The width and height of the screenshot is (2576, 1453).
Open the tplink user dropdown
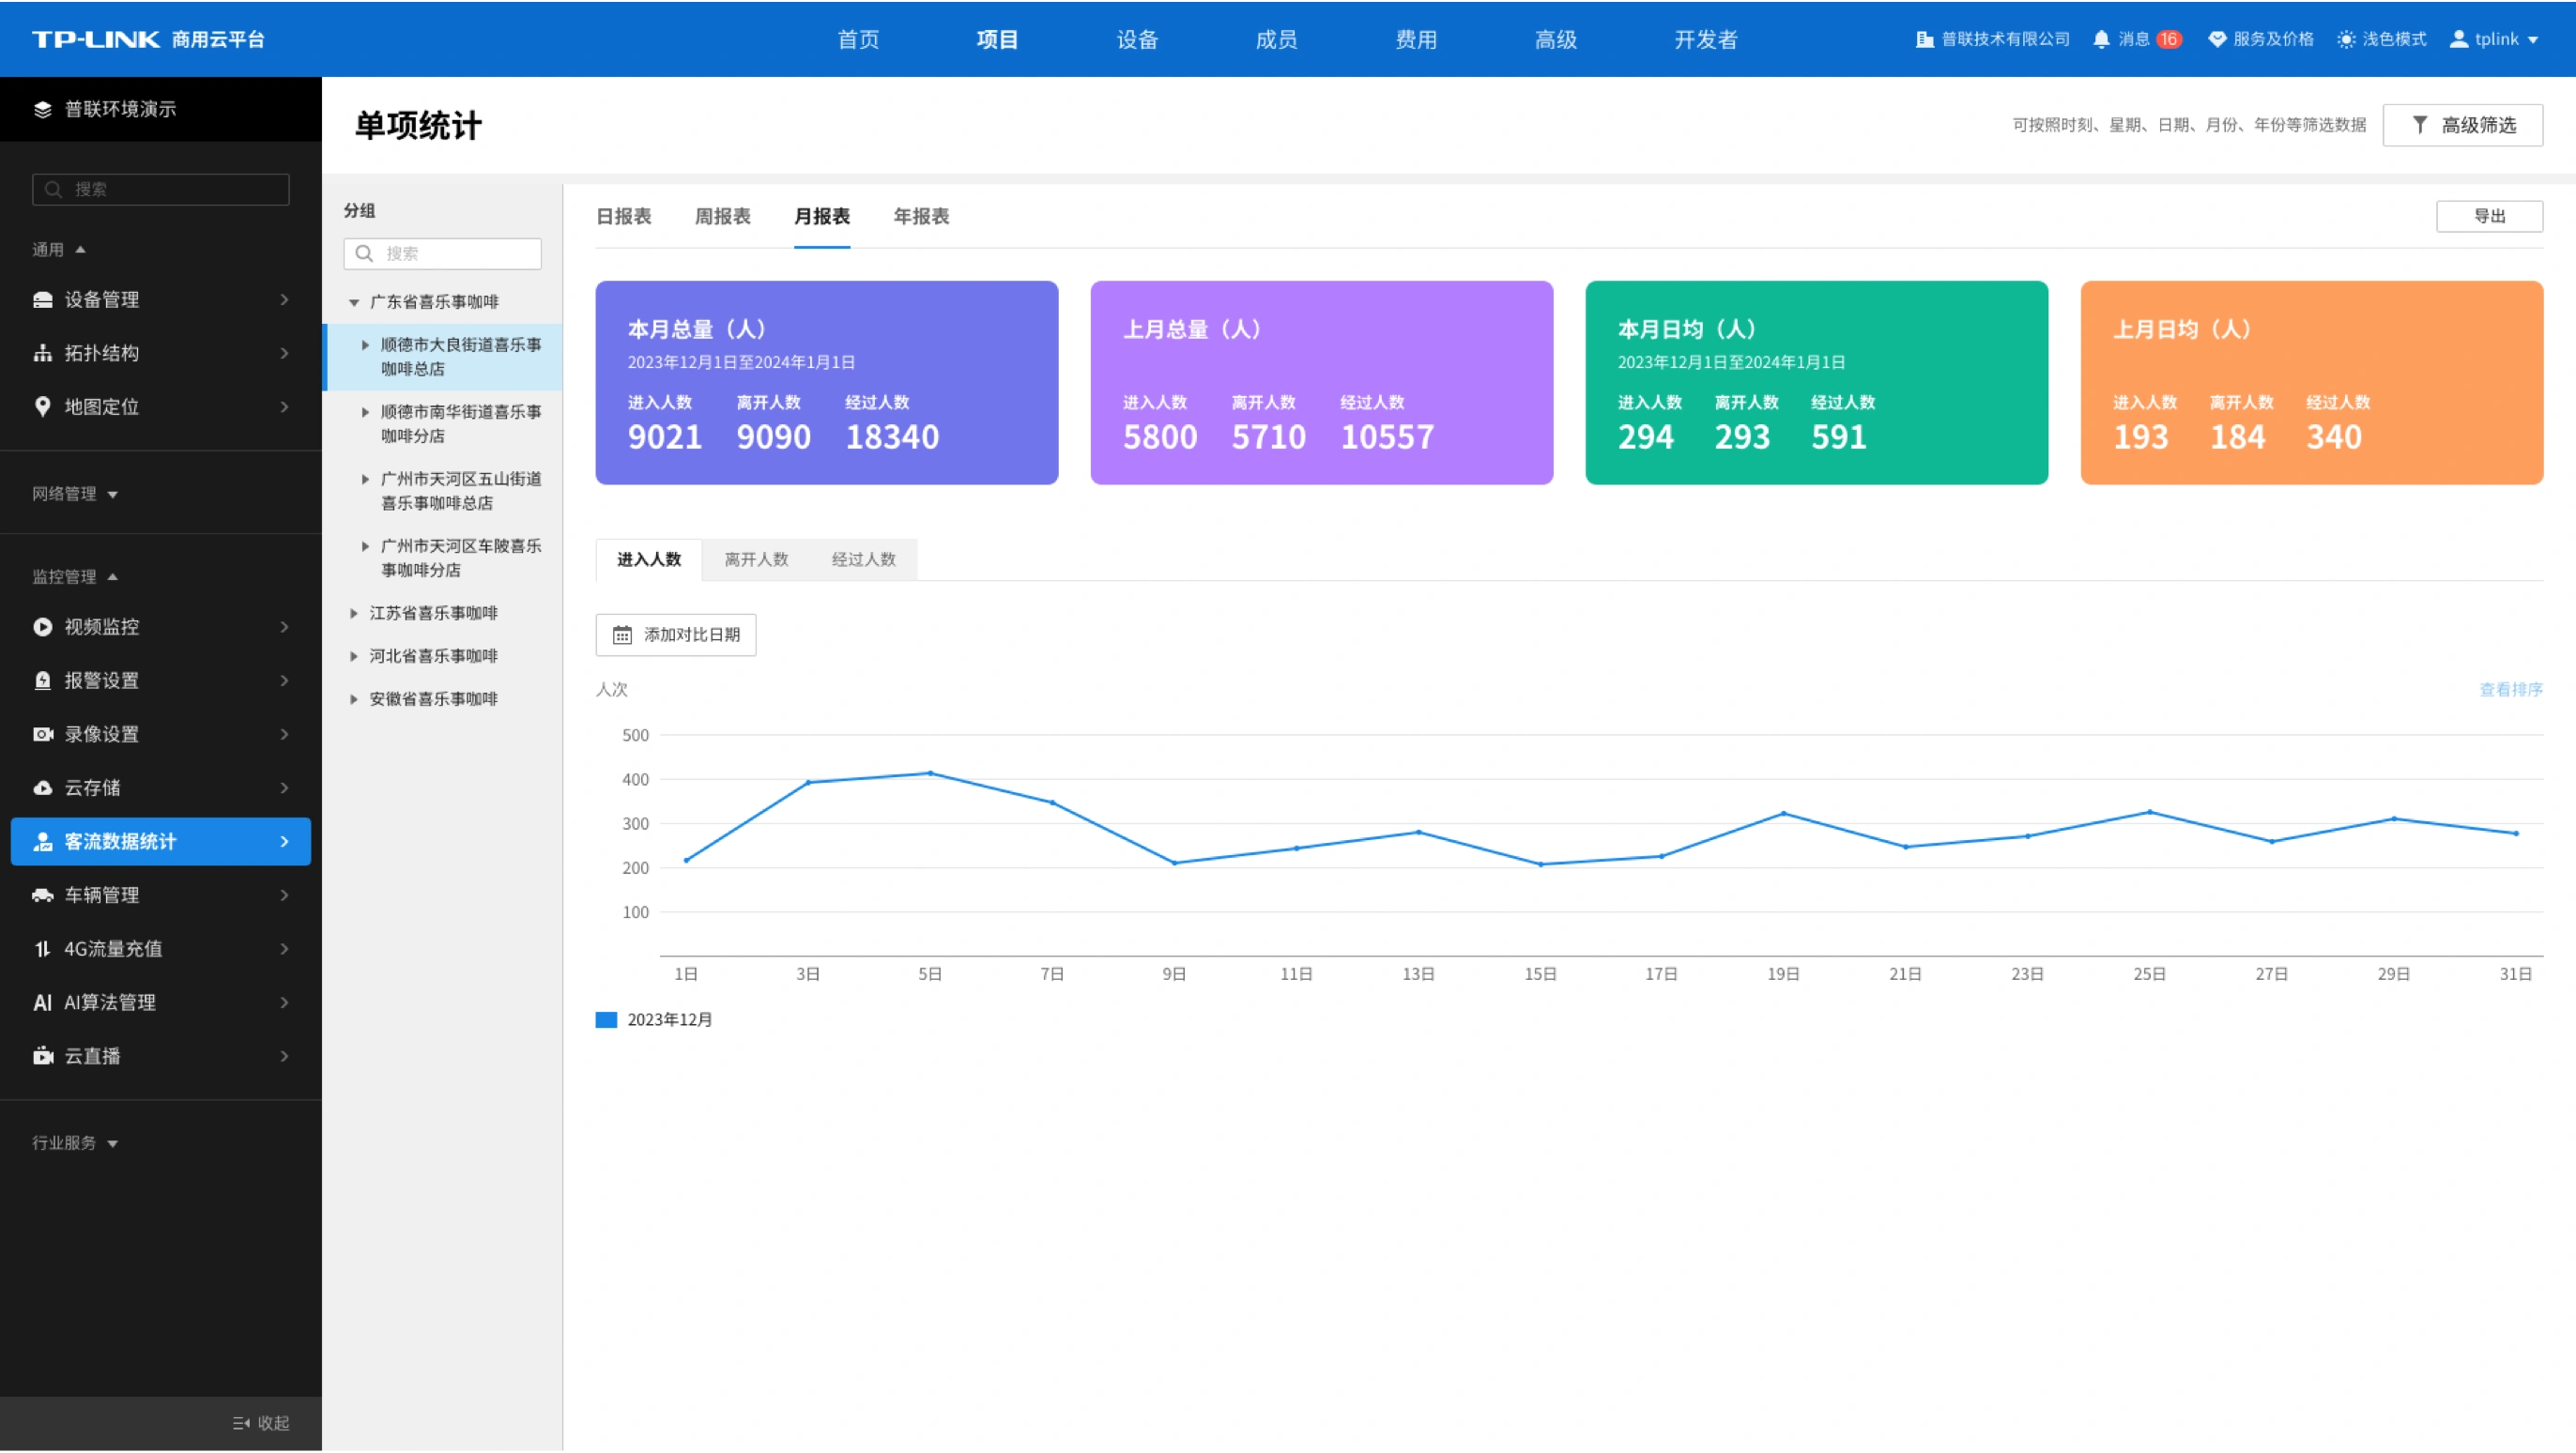[2493, 39]
